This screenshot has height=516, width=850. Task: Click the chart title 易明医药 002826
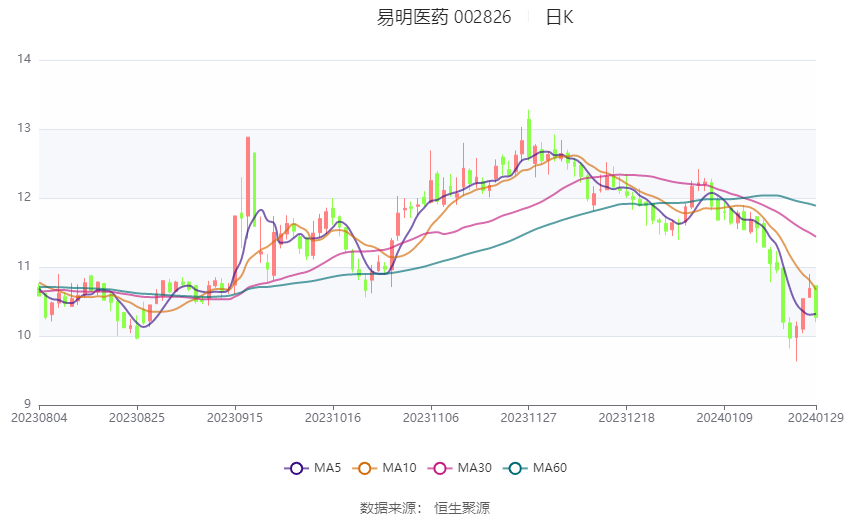pos(443,17)
